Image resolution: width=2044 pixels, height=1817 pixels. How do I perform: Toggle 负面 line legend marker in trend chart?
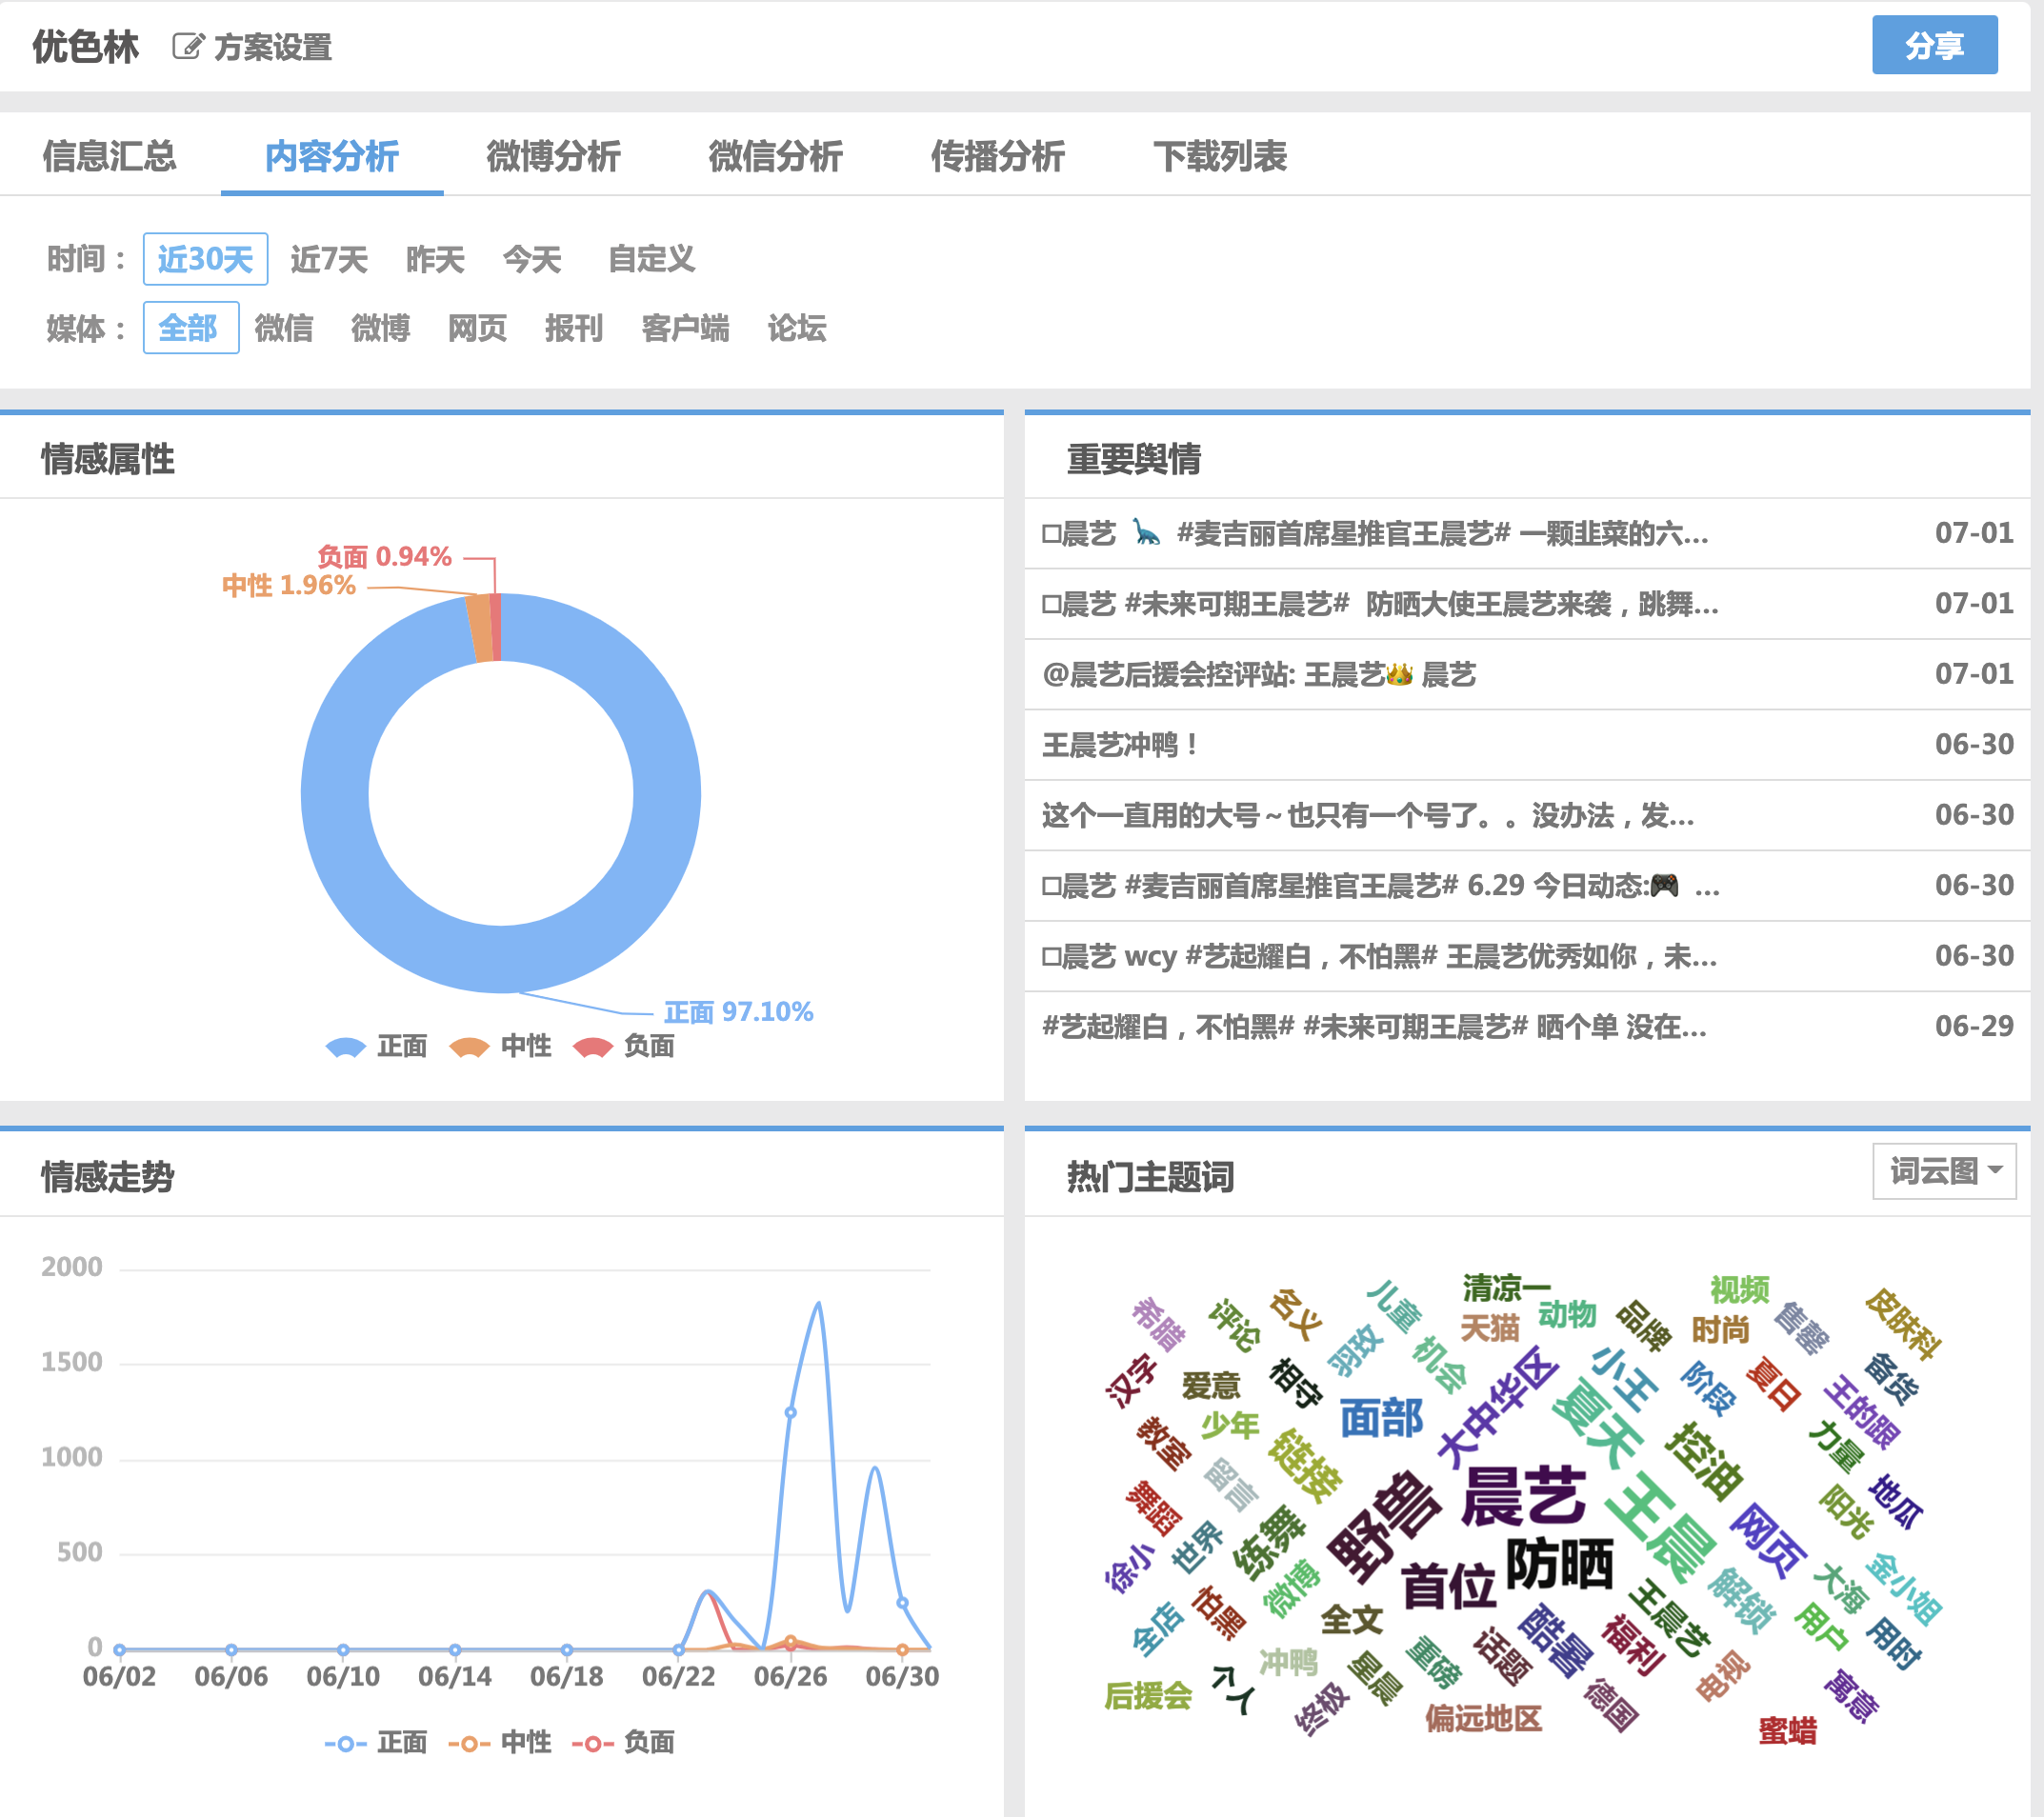592,1743
